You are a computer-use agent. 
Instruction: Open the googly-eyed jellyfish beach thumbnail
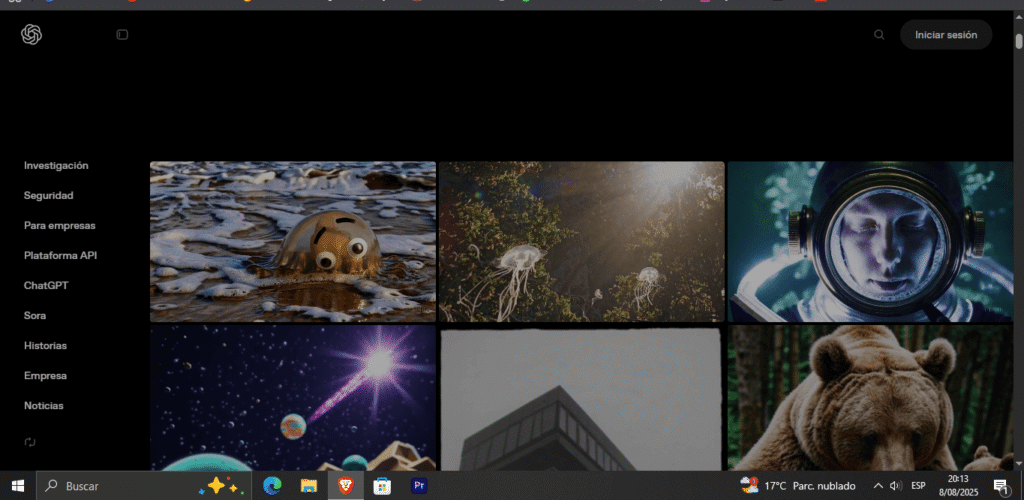click(293, 242)
